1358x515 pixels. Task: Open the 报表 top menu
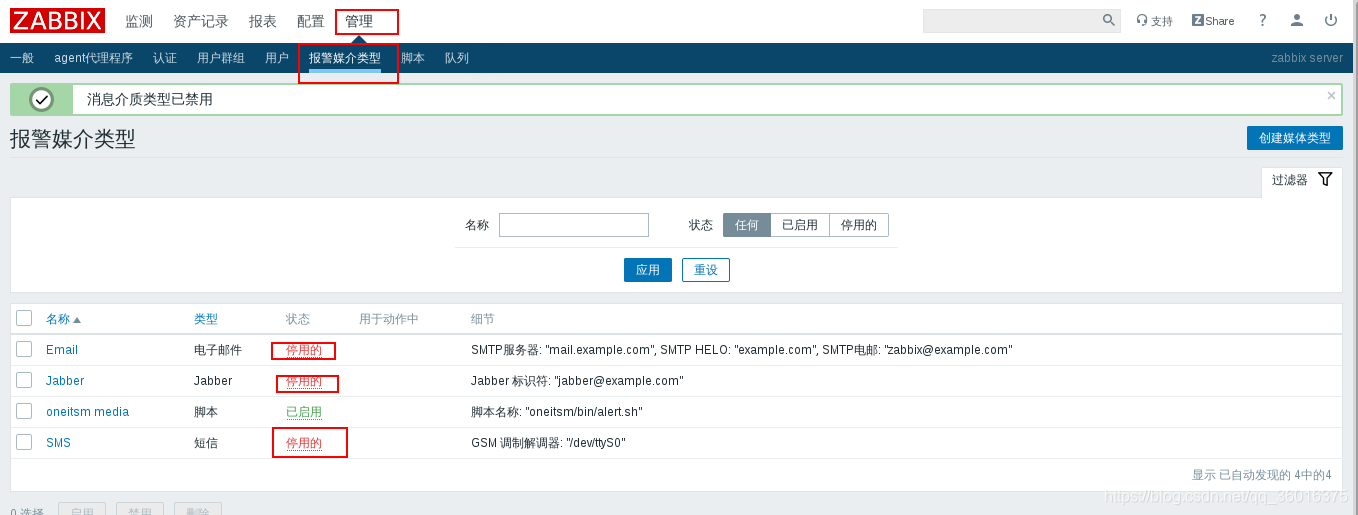(263, 21)
